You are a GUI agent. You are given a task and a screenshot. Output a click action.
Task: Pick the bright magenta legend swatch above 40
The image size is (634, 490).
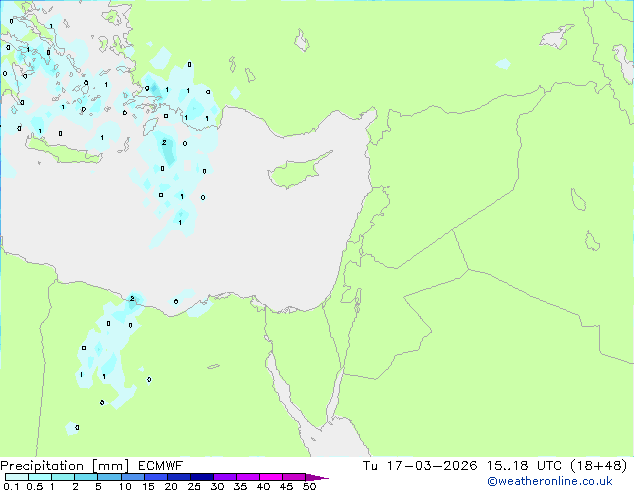[x=271, y=477]
